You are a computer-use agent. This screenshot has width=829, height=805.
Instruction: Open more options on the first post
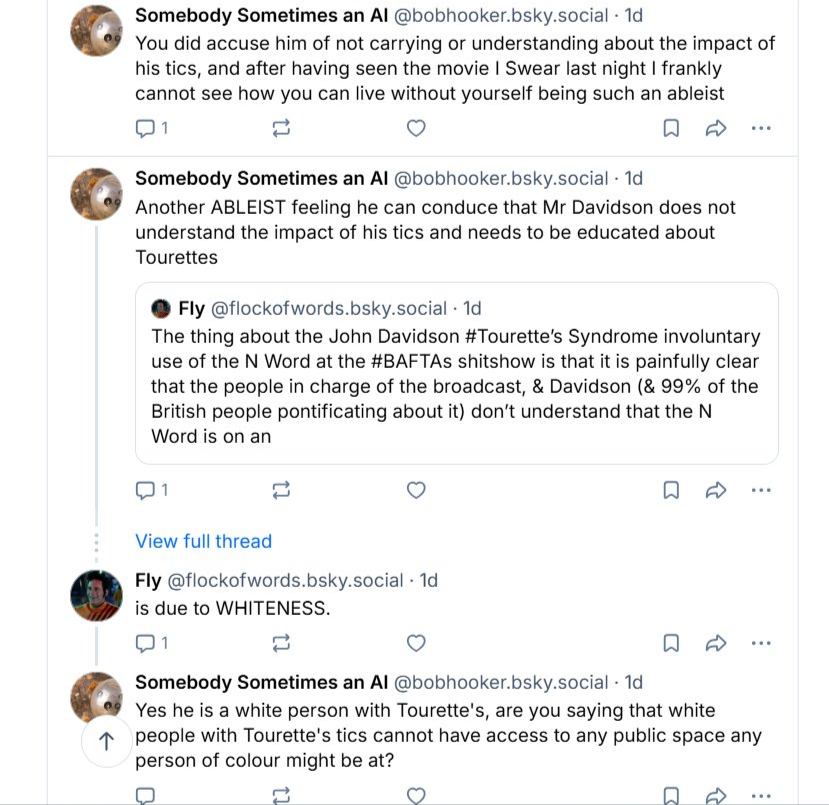tap(761, 128)
